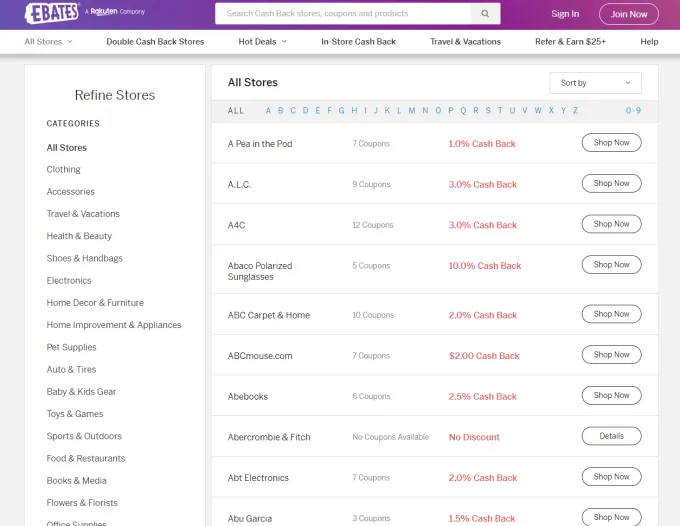This screenshot has height=526, width=680.
Task: Select All Stores category in sidebar
Action: 66,148
